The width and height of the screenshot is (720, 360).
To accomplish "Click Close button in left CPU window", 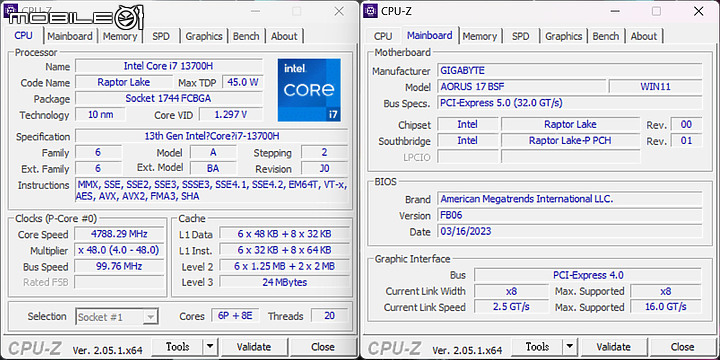I will click(x=323, y=347).
